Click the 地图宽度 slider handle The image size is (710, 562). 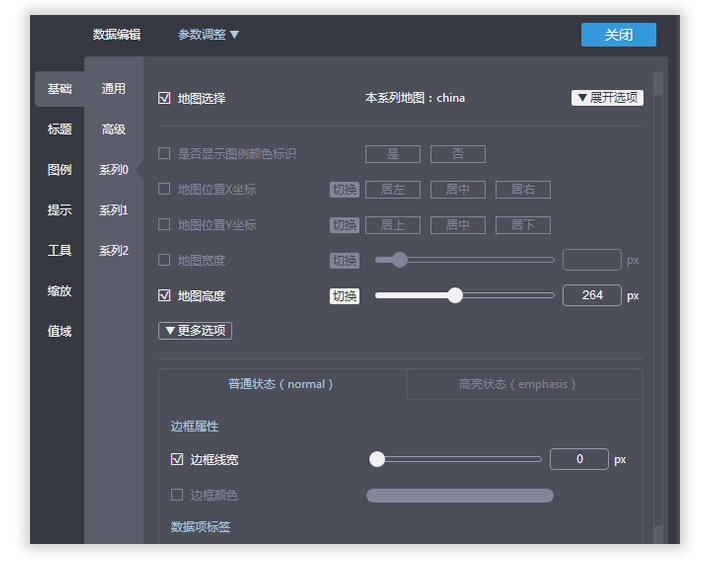(399, 260)
